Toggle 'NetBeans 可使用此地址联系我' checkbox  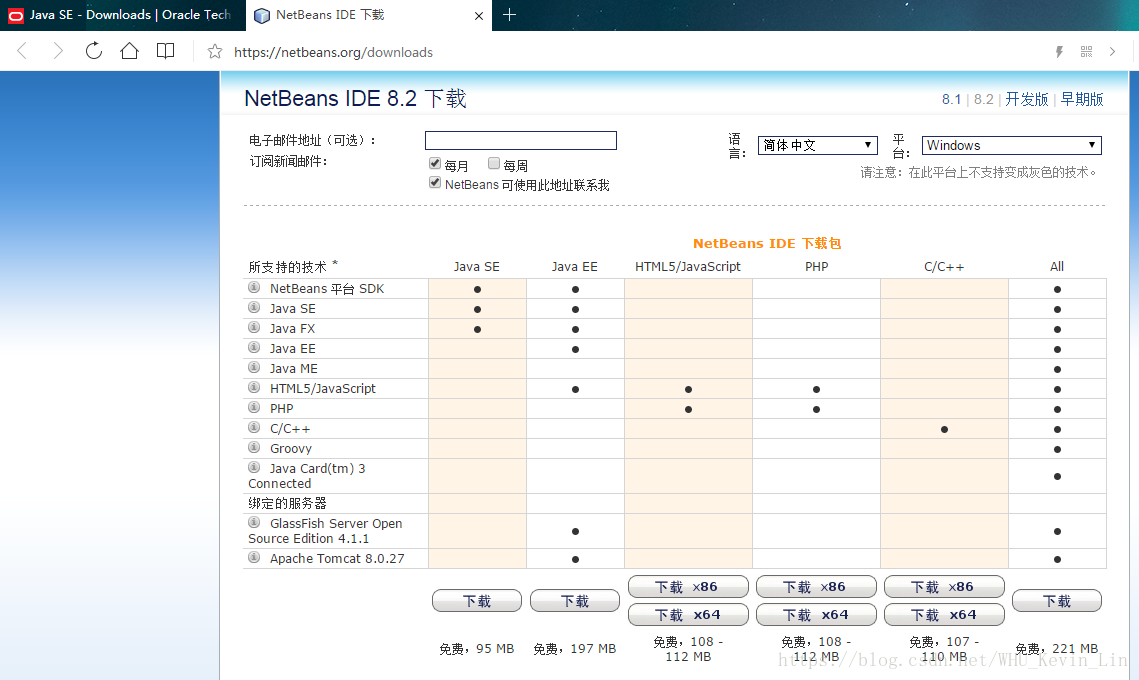tap(435, 183)
